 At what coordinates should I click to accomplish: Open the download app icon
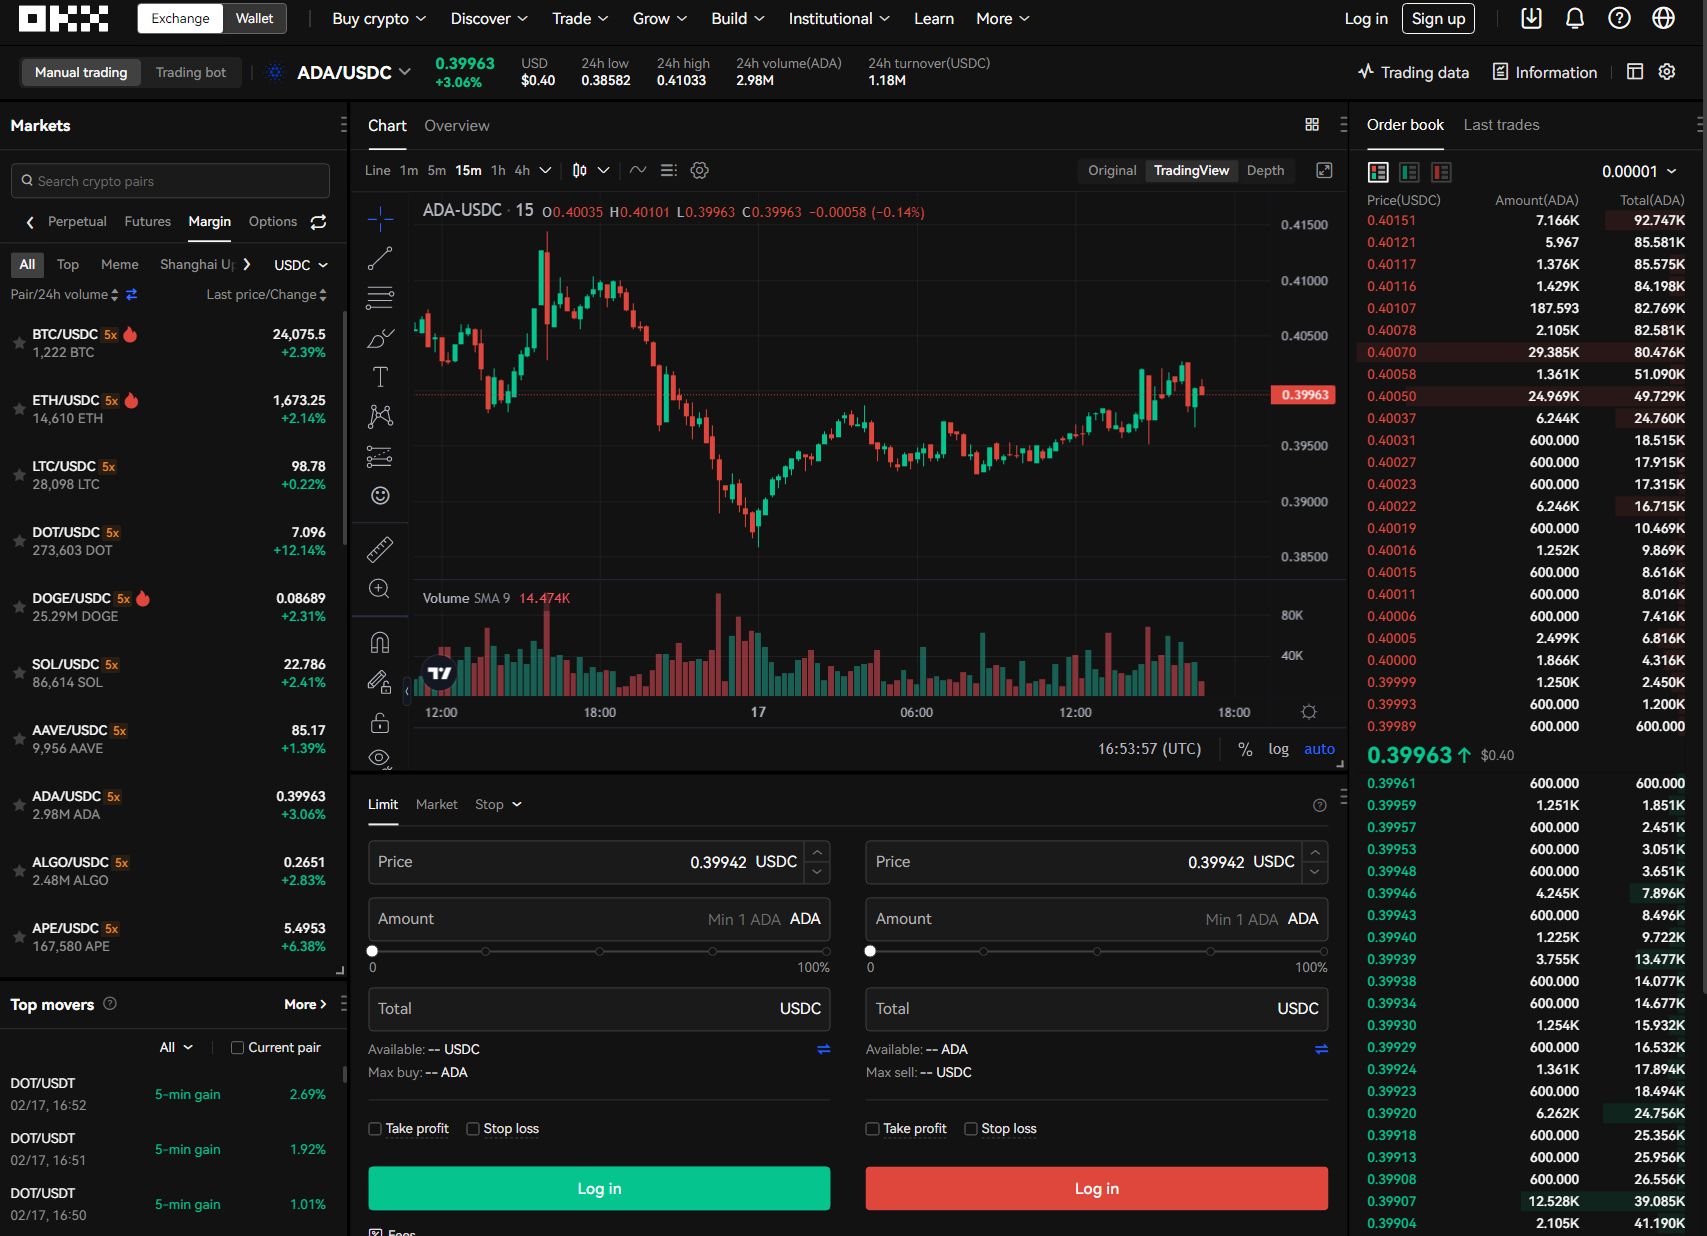coord(1531,18)
